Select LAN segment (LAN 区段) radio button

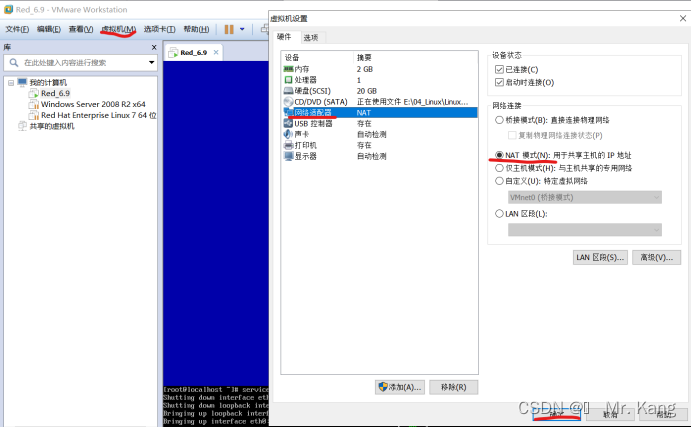click(x=499, y=214)
